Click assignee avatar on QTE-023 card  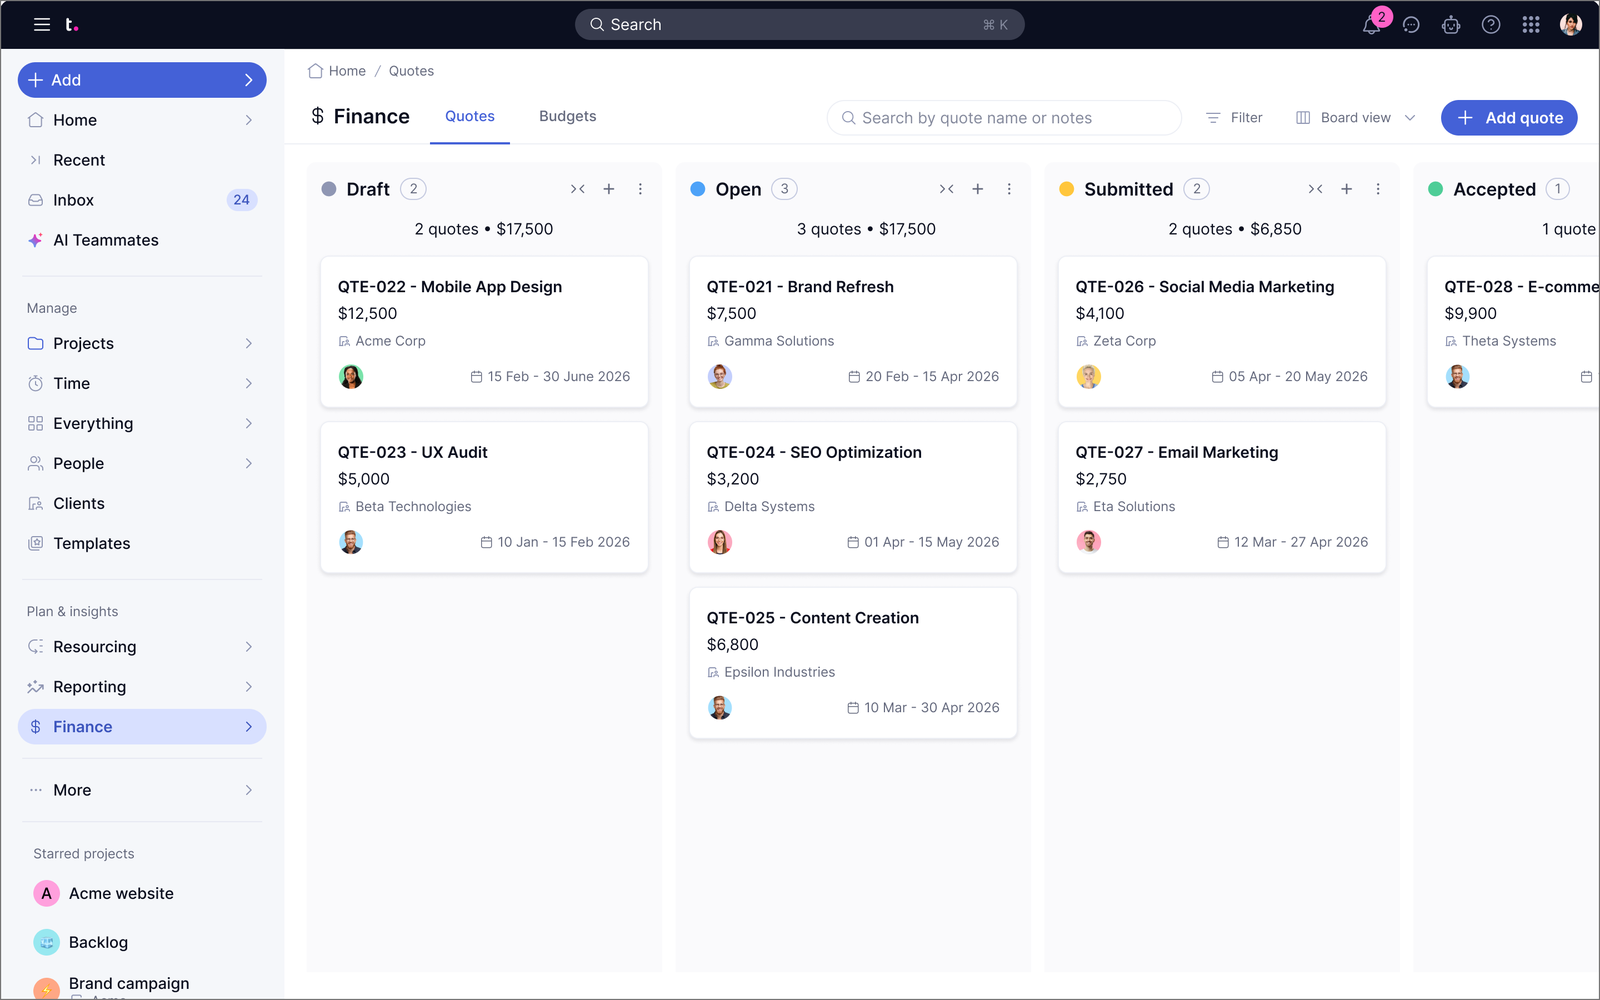(351, 542)
